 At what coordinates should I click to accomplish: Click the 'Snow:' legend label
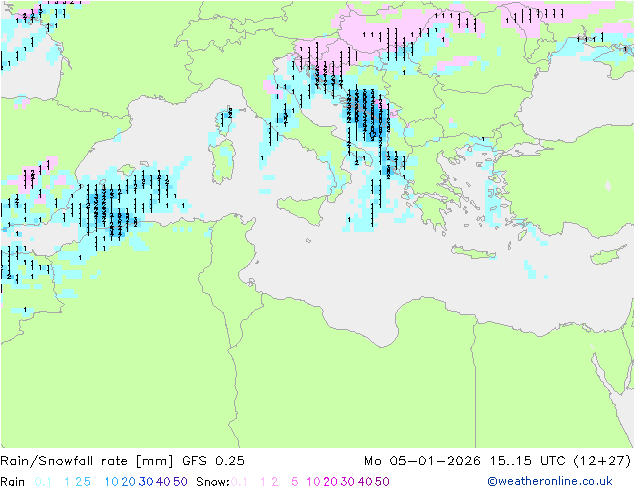[213, 482]
